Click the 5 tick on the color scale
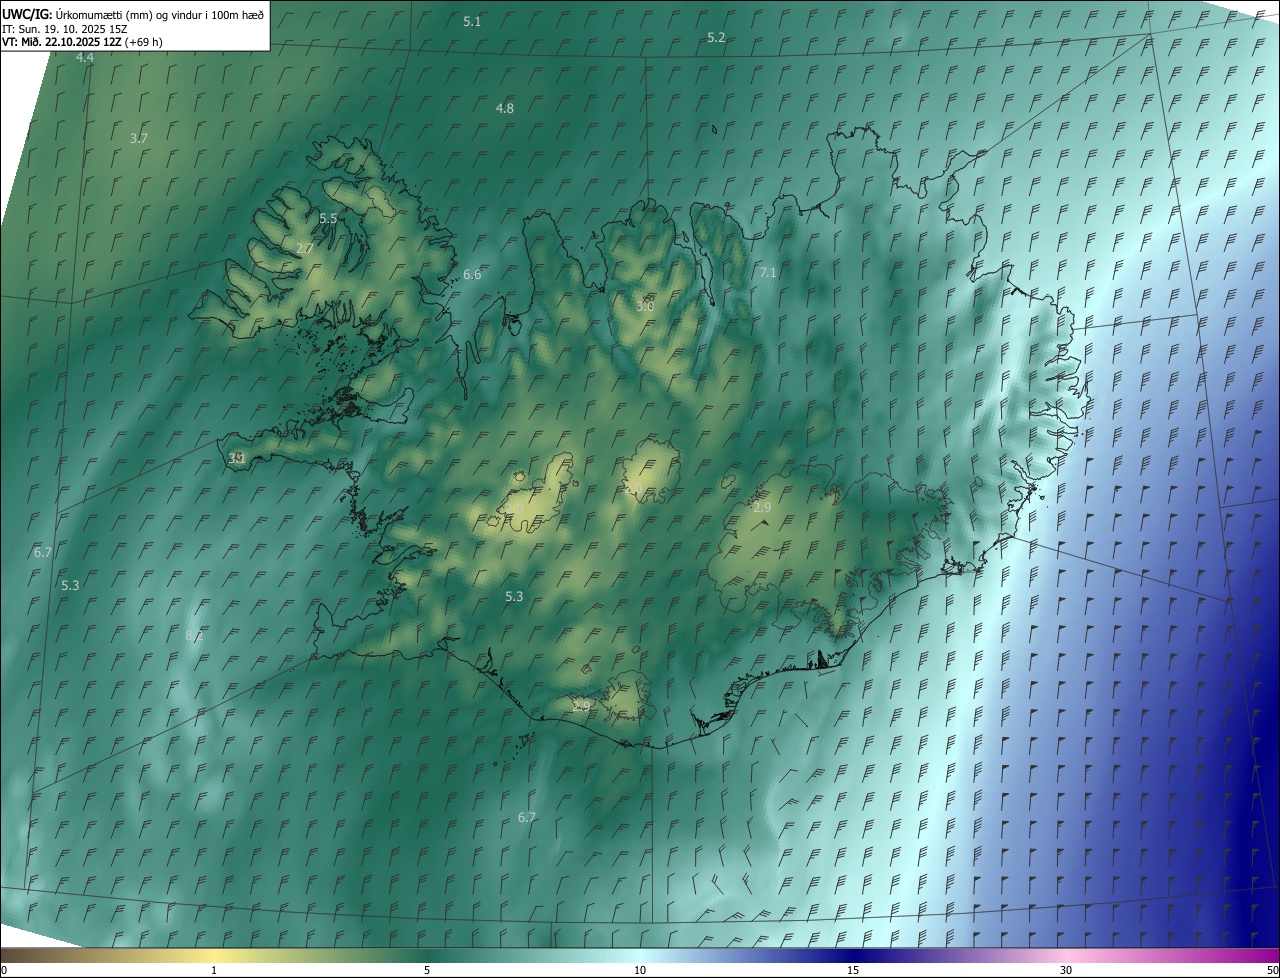The width and height of the screenshot is (1280, 978). click(427, 970)
